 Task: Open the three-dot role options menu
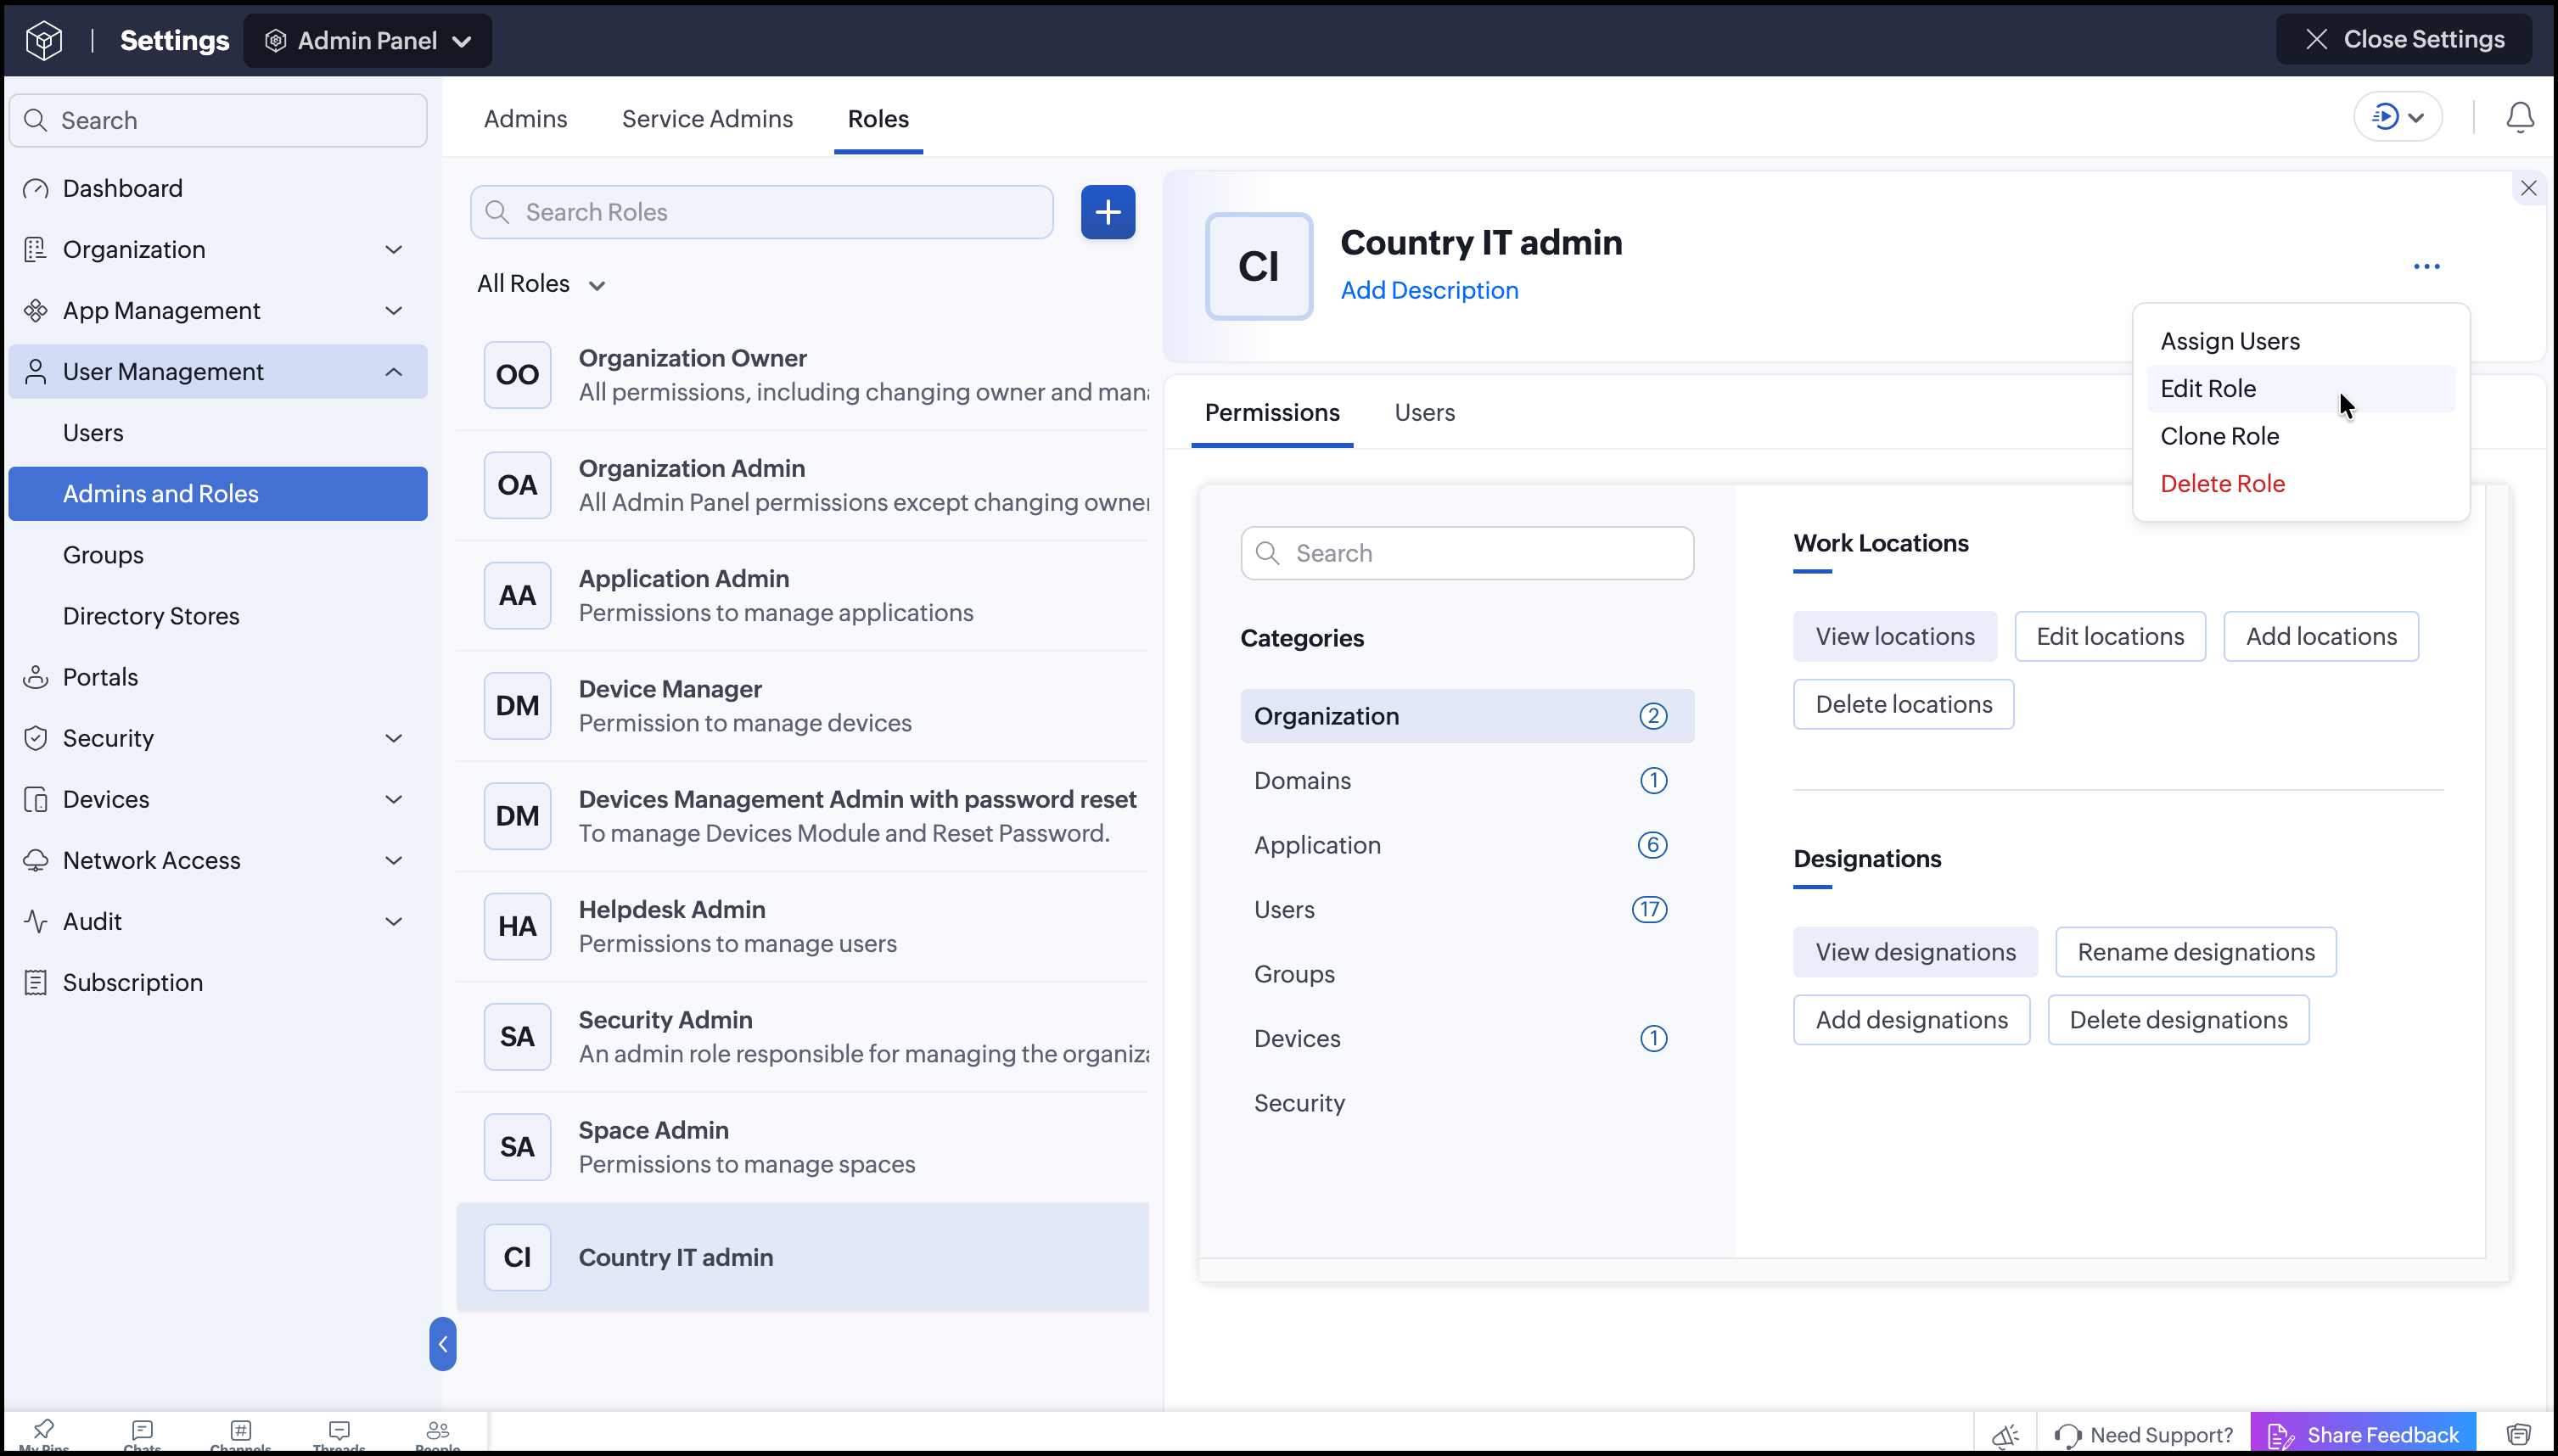point(2426,266)
